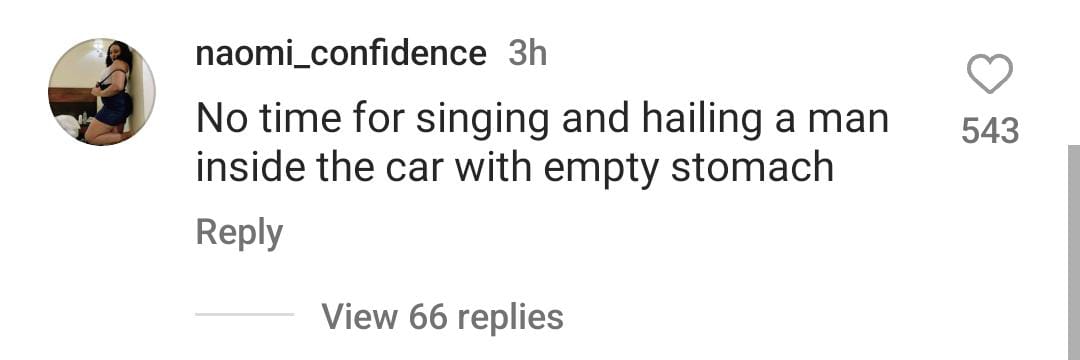Reply to naomi_confidence's comment
This screenshot has width=1080, height=360.
239,233
